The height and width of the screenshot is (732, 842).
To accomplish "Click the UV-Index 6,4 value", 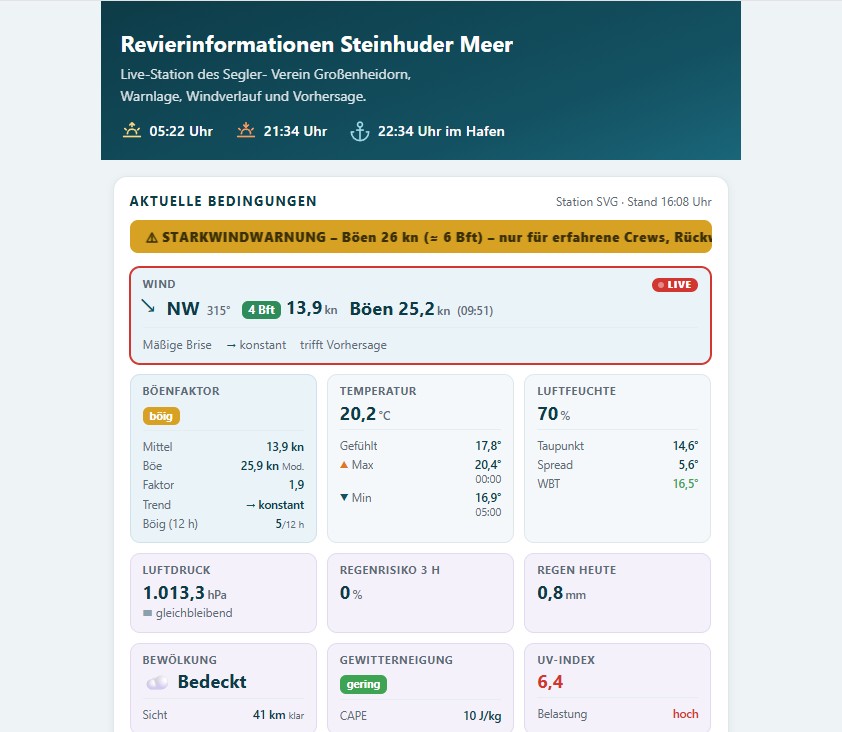I will click(x=550, y=682).
